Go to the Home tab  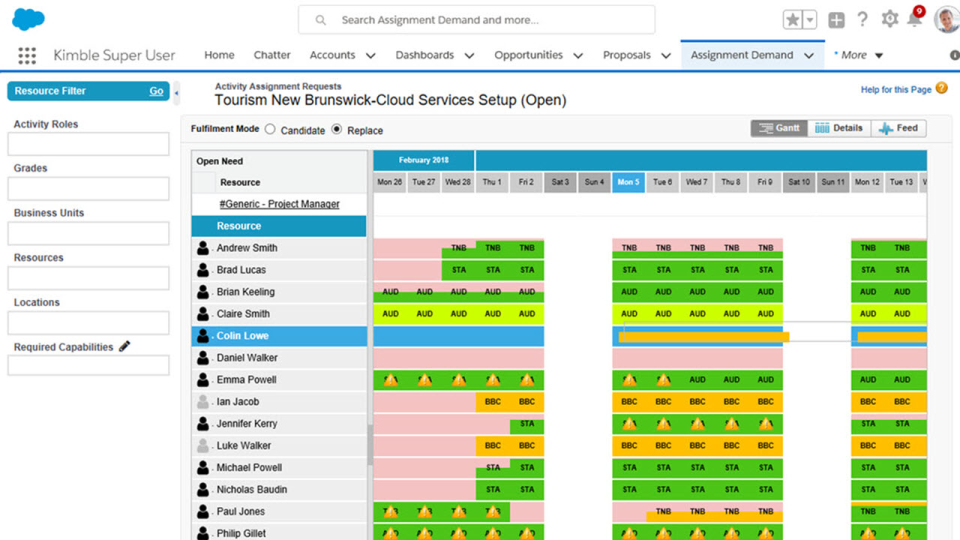(x=219, y=55)
